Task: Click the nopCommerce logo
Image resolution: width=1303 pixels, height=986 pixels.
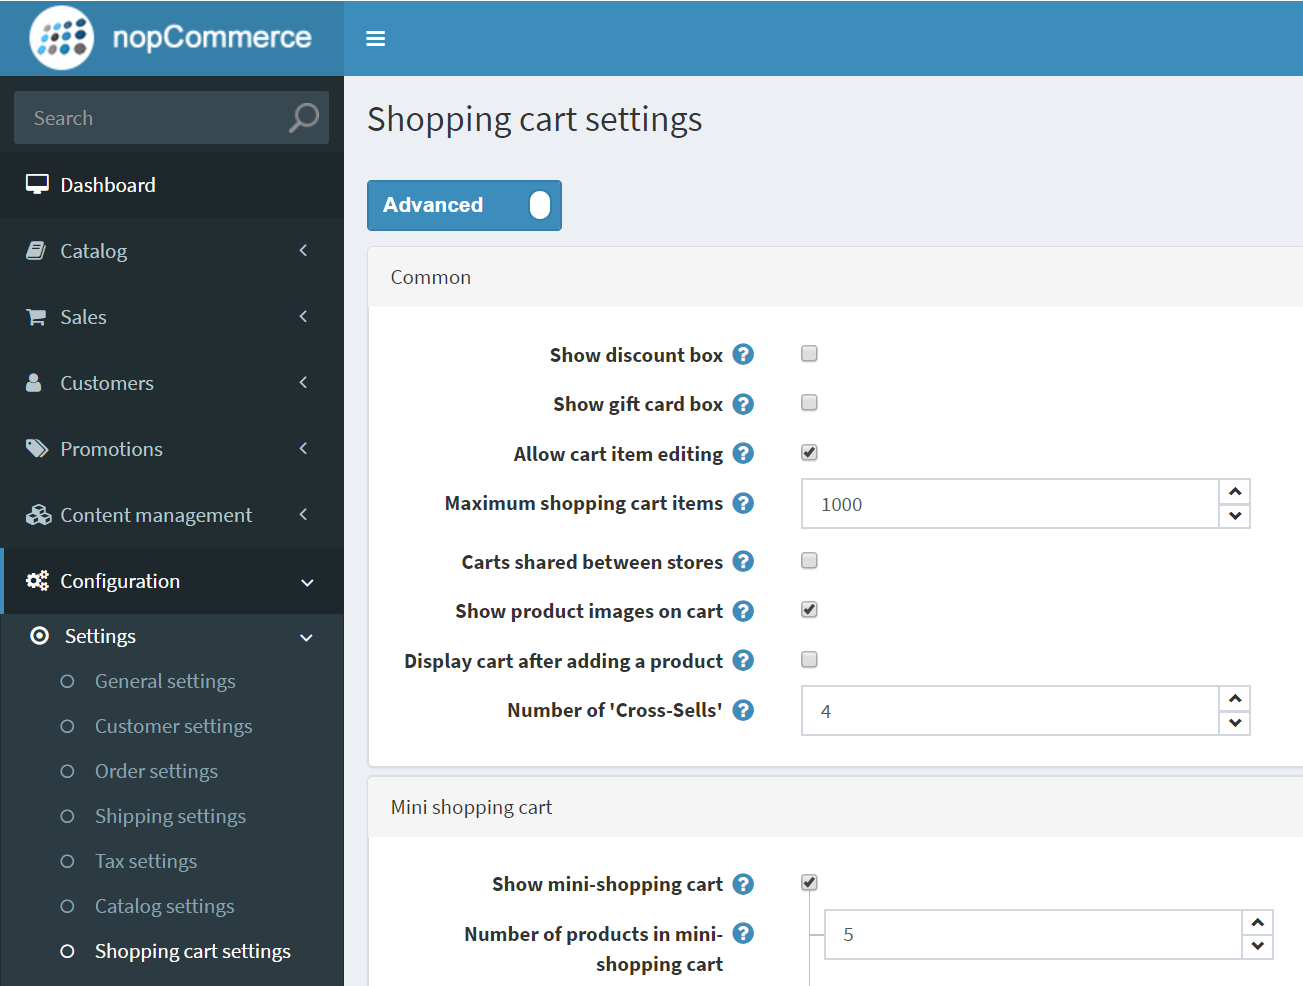Action: [x=171, y=38]
